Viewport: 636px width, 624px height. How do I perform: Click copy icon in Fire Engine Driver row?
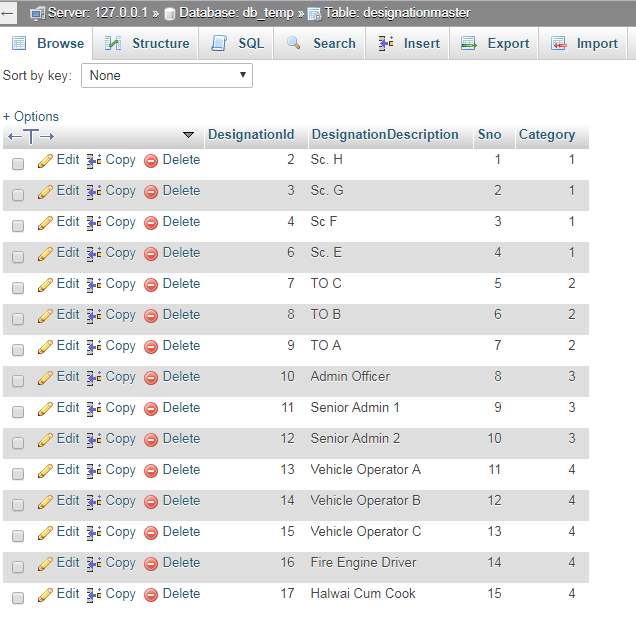coord(94,564)
